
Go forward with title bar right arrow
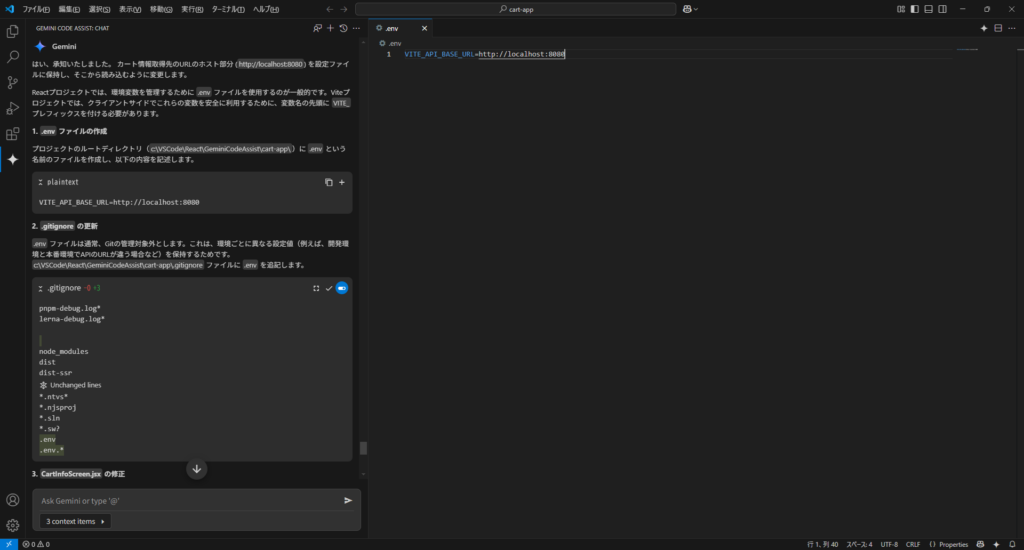344,9
